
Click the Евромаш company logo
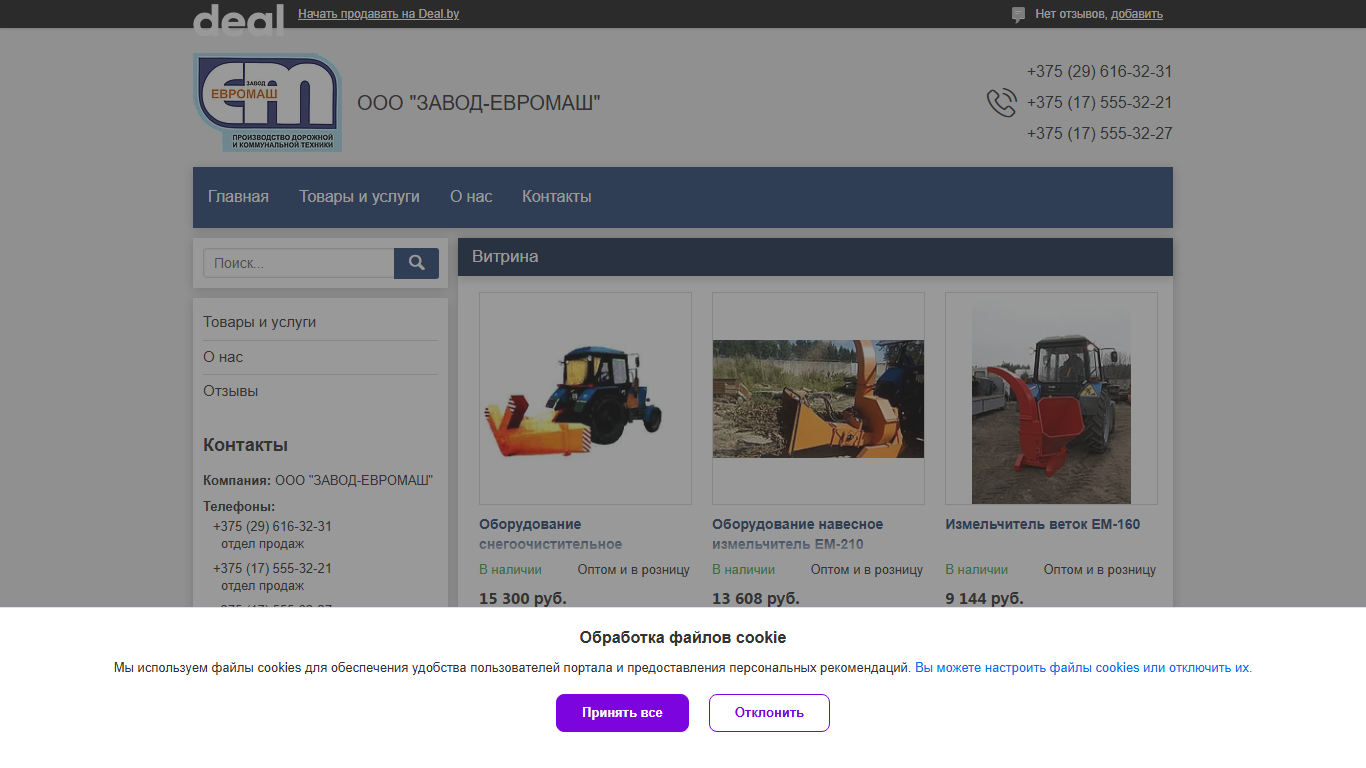click(267, 102)
